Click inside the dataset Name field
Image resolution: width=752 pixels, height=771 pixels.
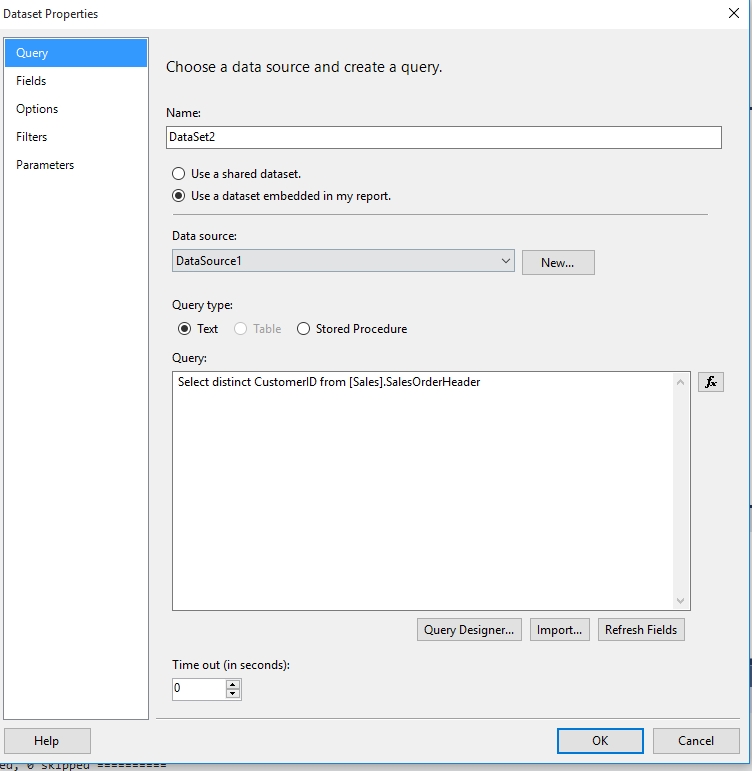[x=443, y=137]
